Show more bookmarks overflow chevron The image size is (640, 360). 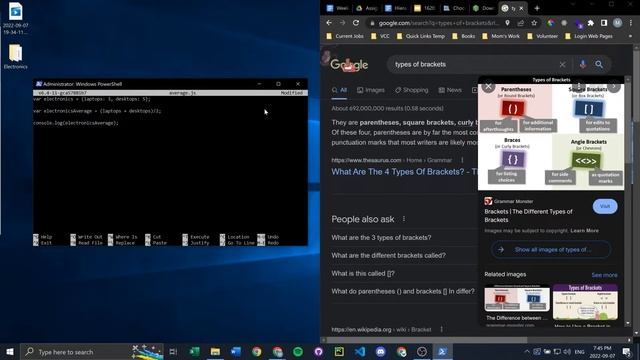pos(629,36)
